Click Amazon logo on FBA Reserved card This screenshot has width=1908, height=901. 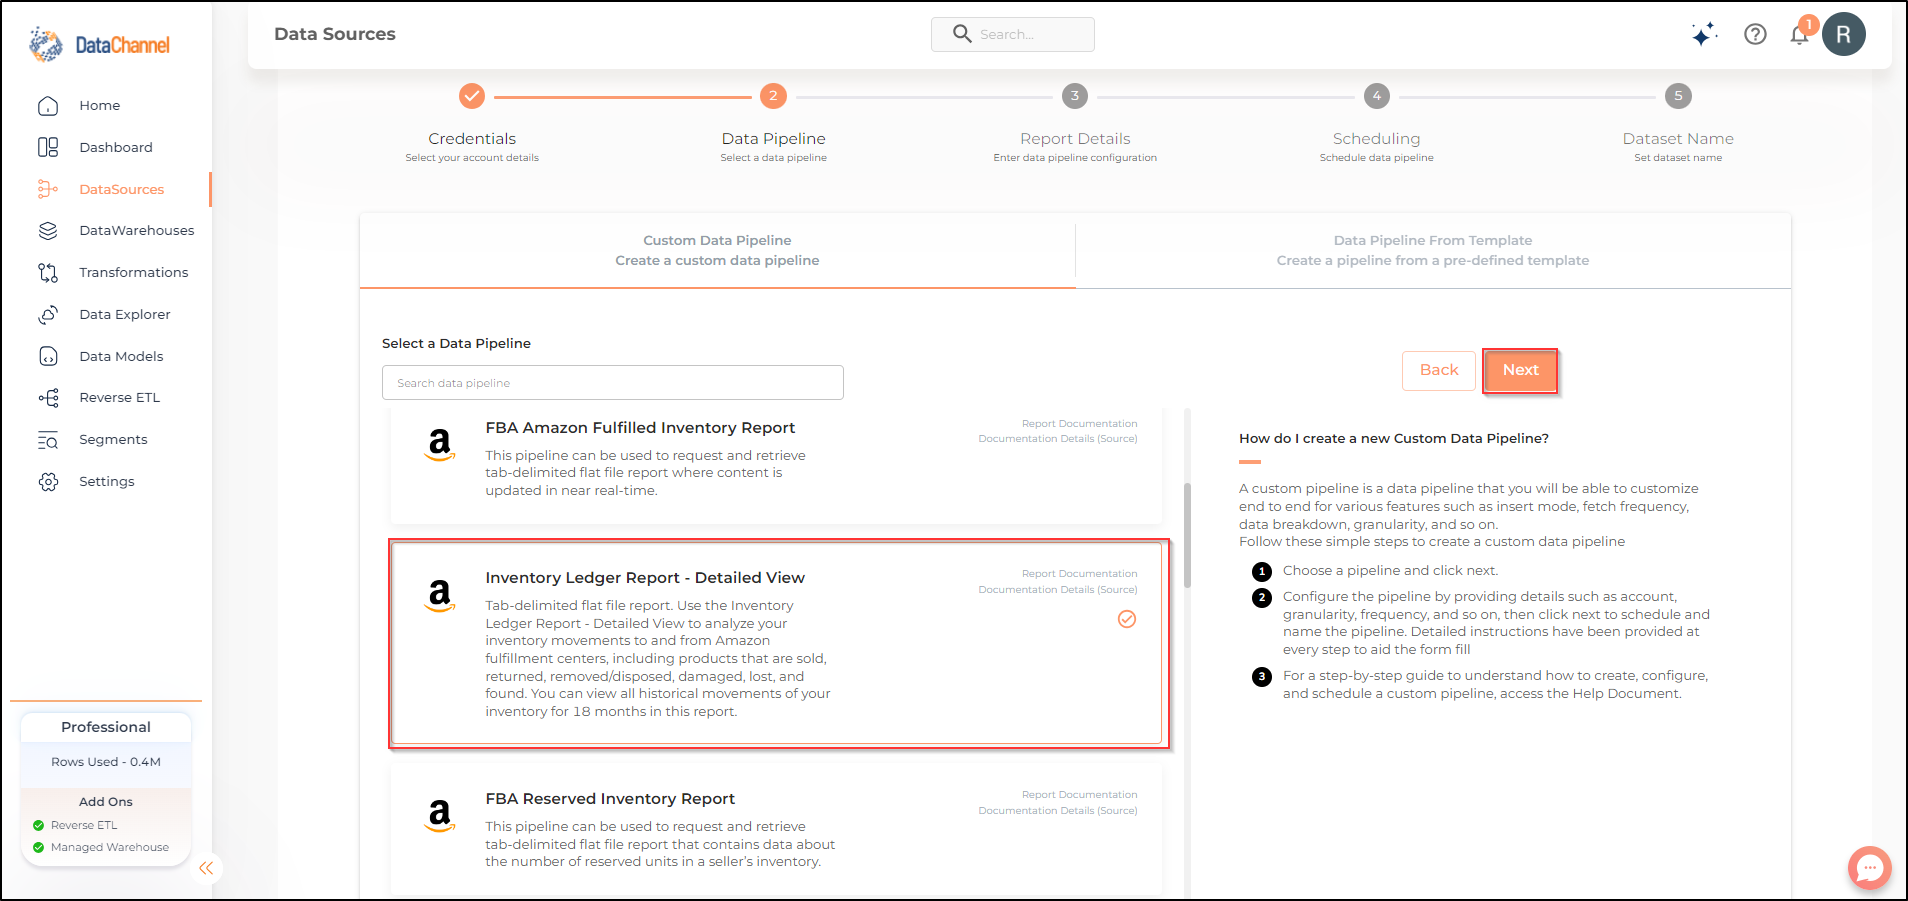440,815
